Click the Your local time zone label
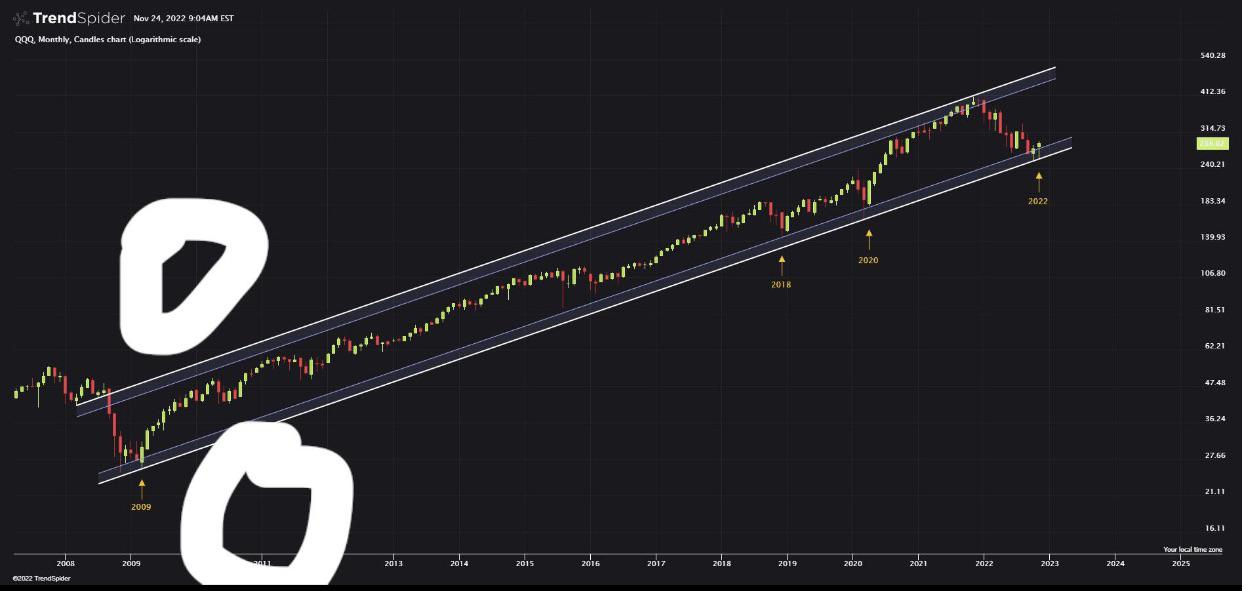This screenshot has height=591, width=1242. 1192,549
